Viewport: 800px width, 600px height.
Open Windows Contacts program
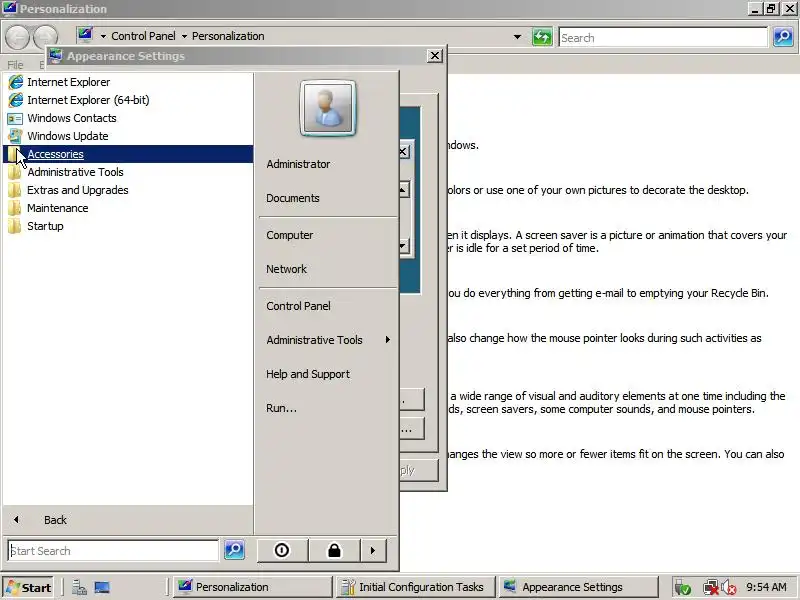coord(128,118)
